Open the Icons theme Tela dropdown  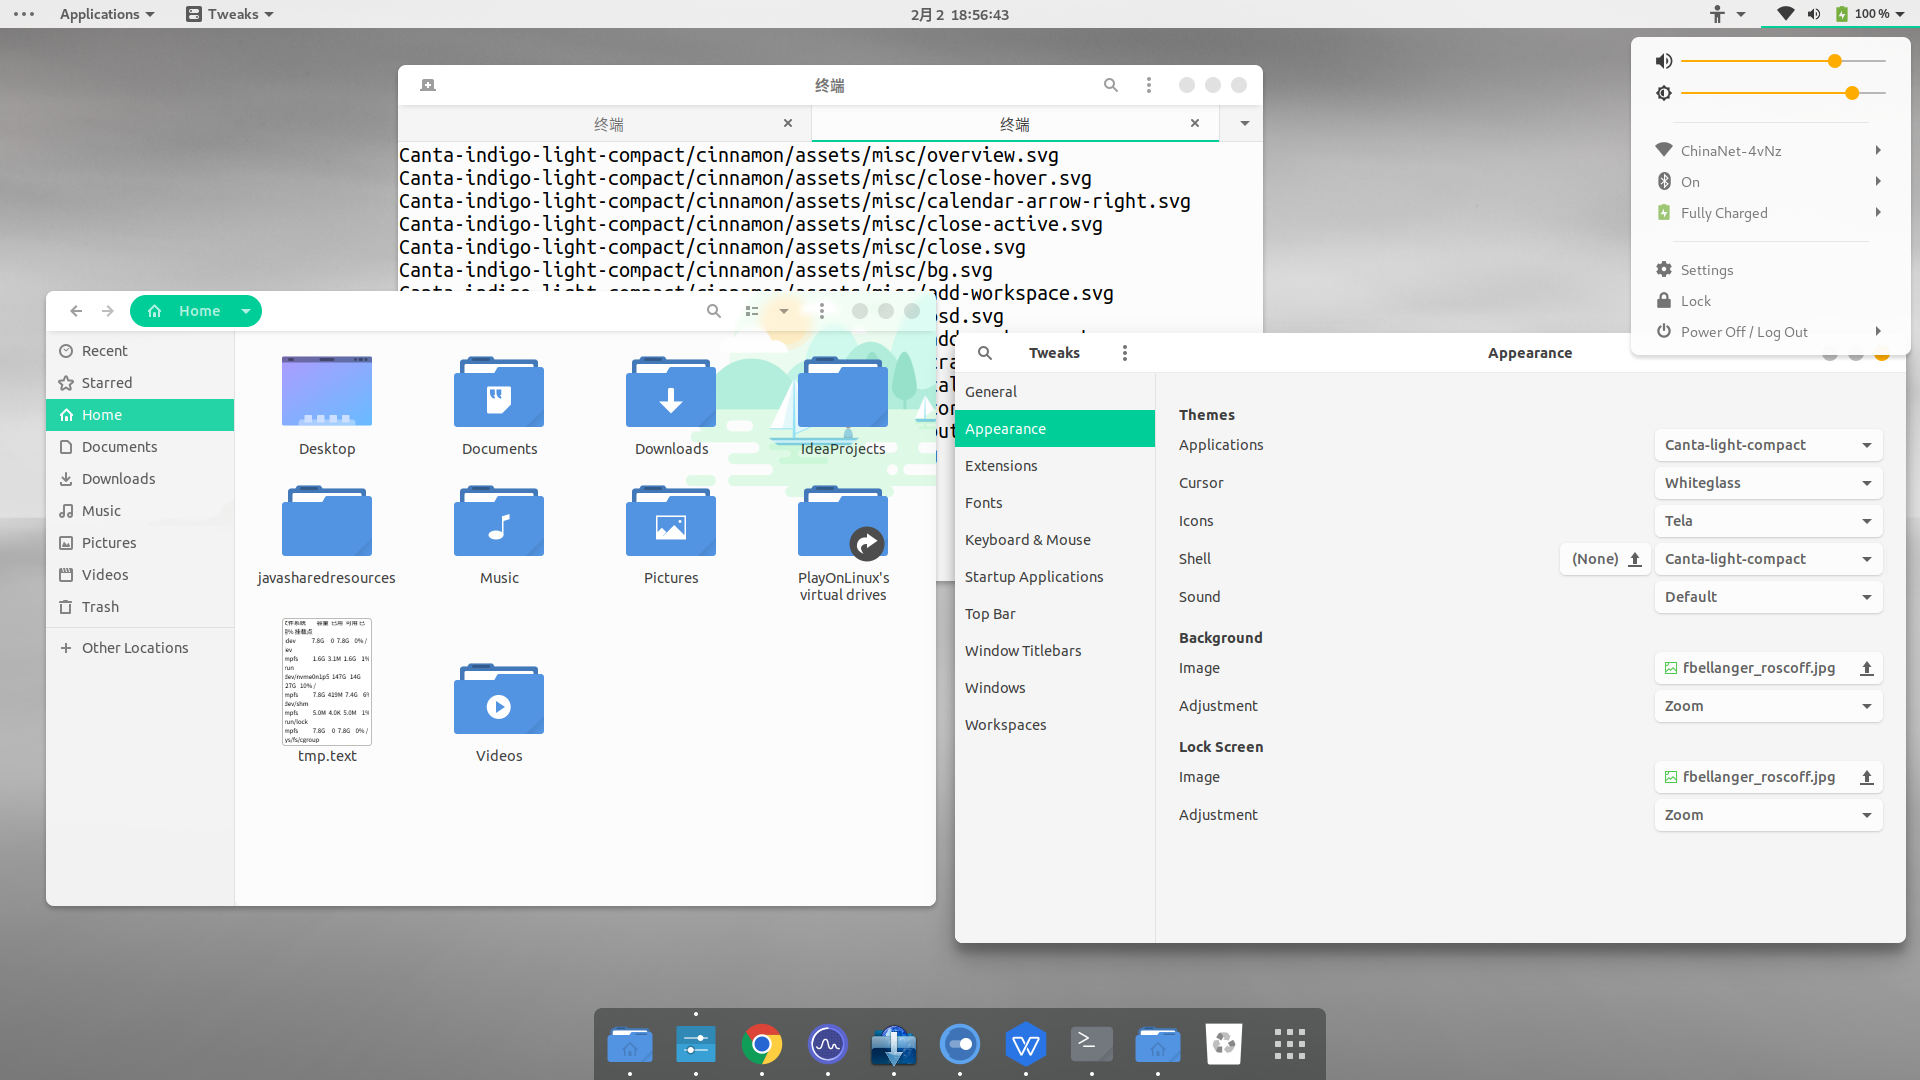[1767, 521]
